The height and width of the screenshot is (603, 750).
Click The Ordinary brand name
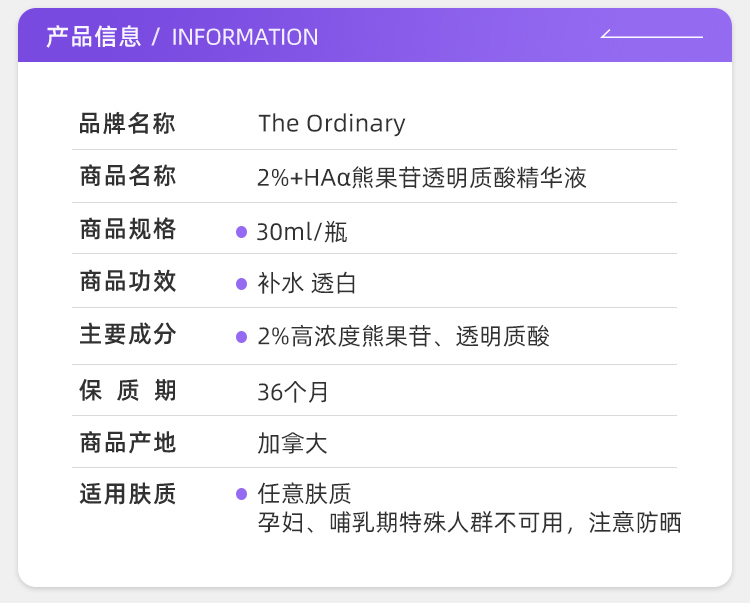tap(332, 123)
